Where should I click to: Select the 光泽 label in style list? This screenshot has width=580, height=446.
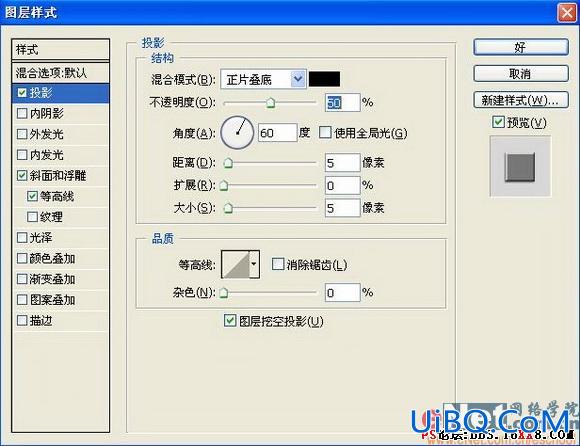41,237
